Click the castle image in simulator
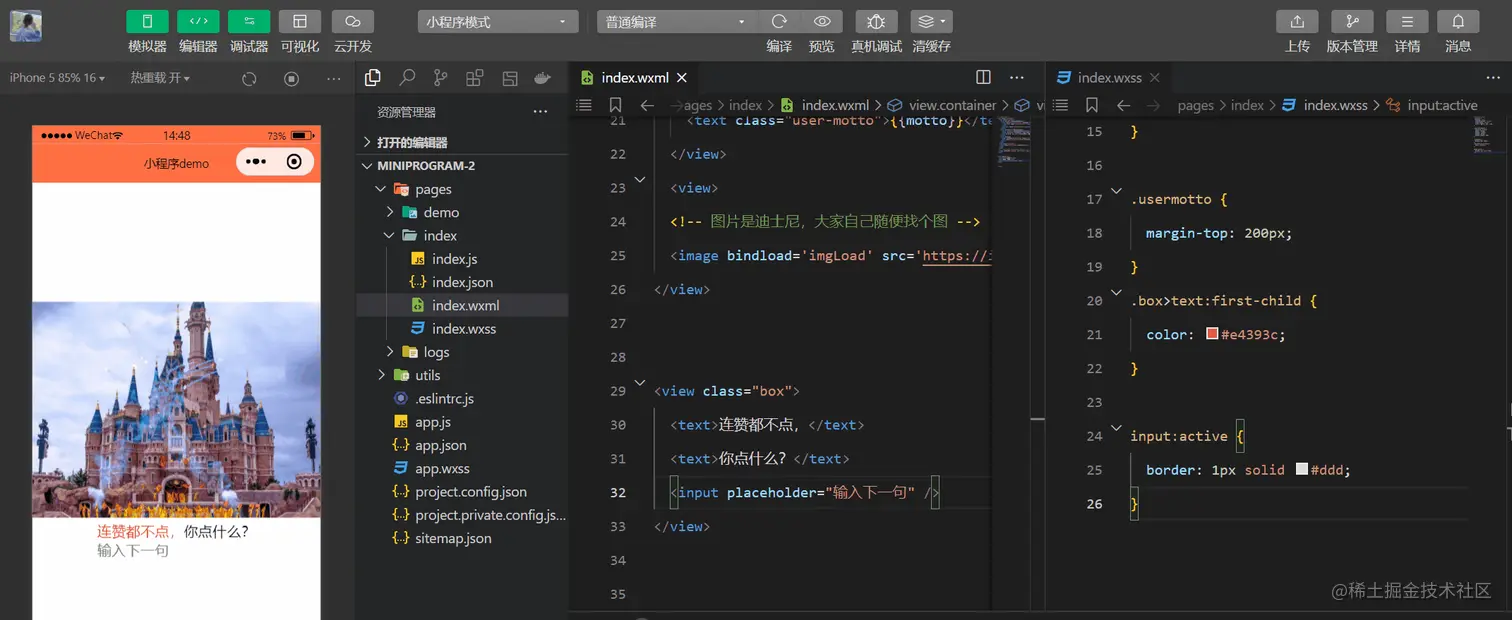The image size is (1512, 620). 176,409
